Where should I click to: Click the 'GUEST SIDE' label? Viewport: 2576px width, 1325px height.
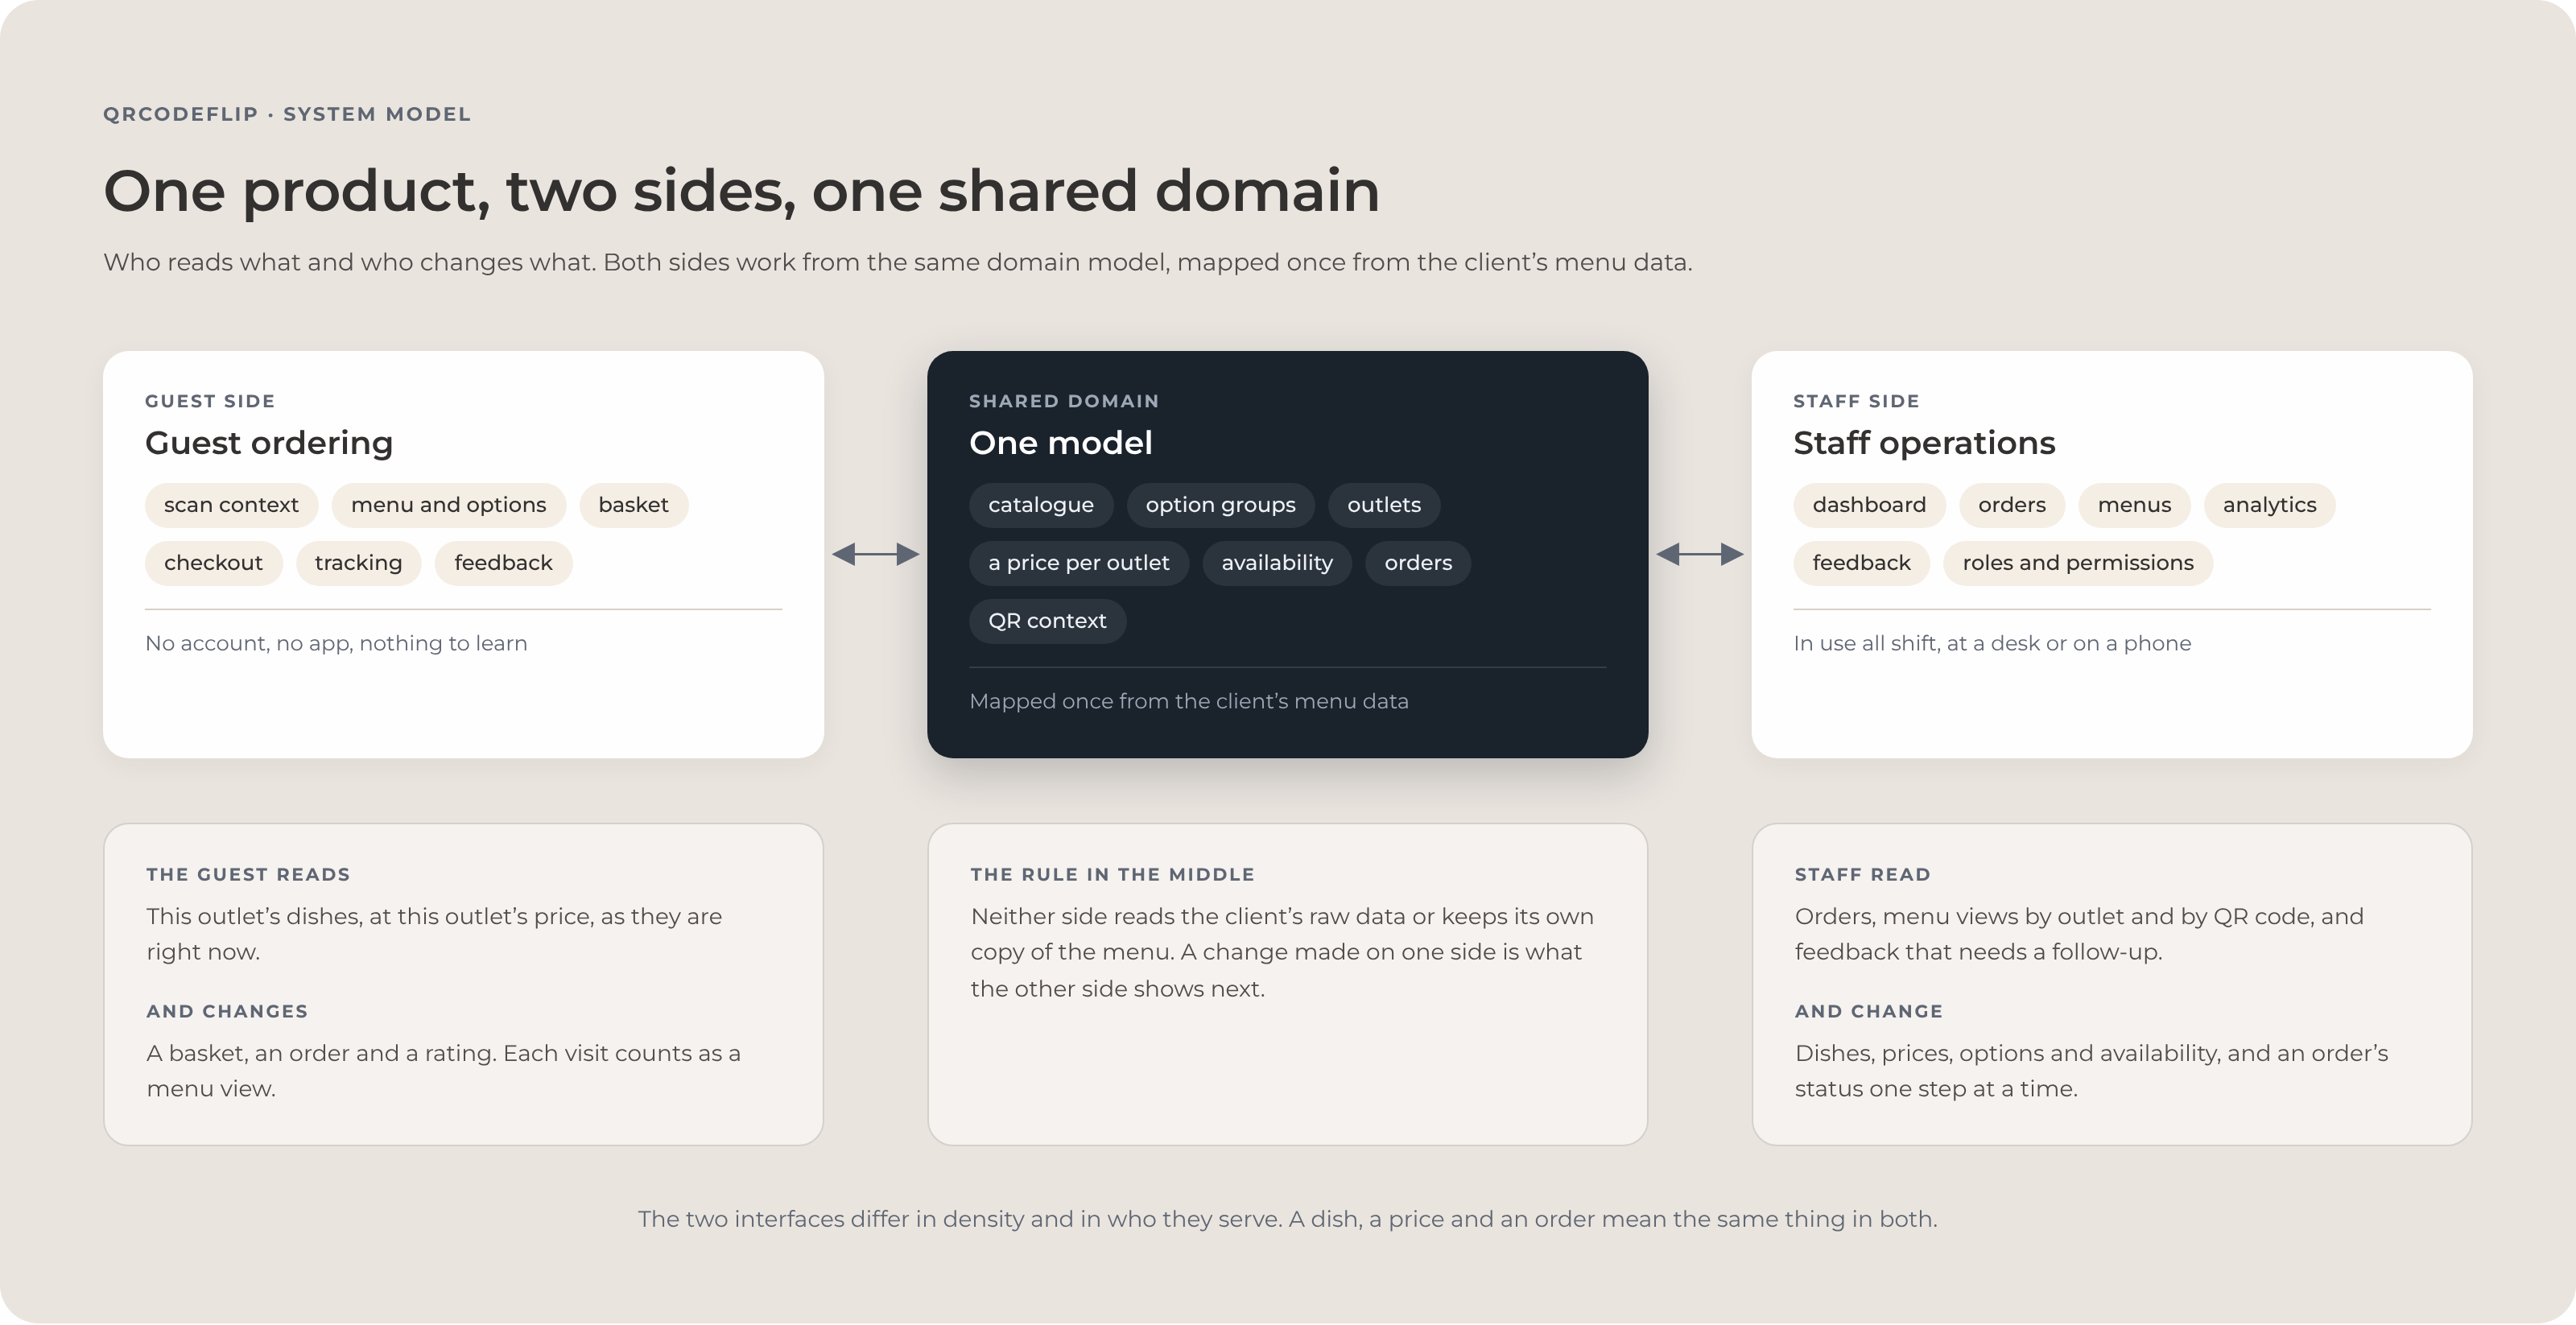pyautogui.click(x=210, y=401)
